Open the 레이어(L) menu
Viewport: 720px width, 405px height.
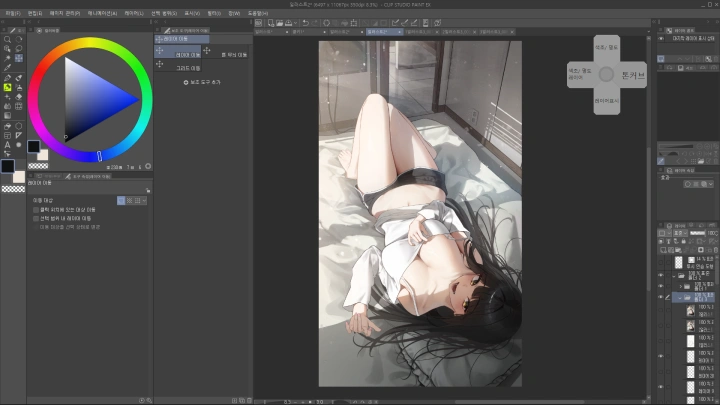pos(134,13)
